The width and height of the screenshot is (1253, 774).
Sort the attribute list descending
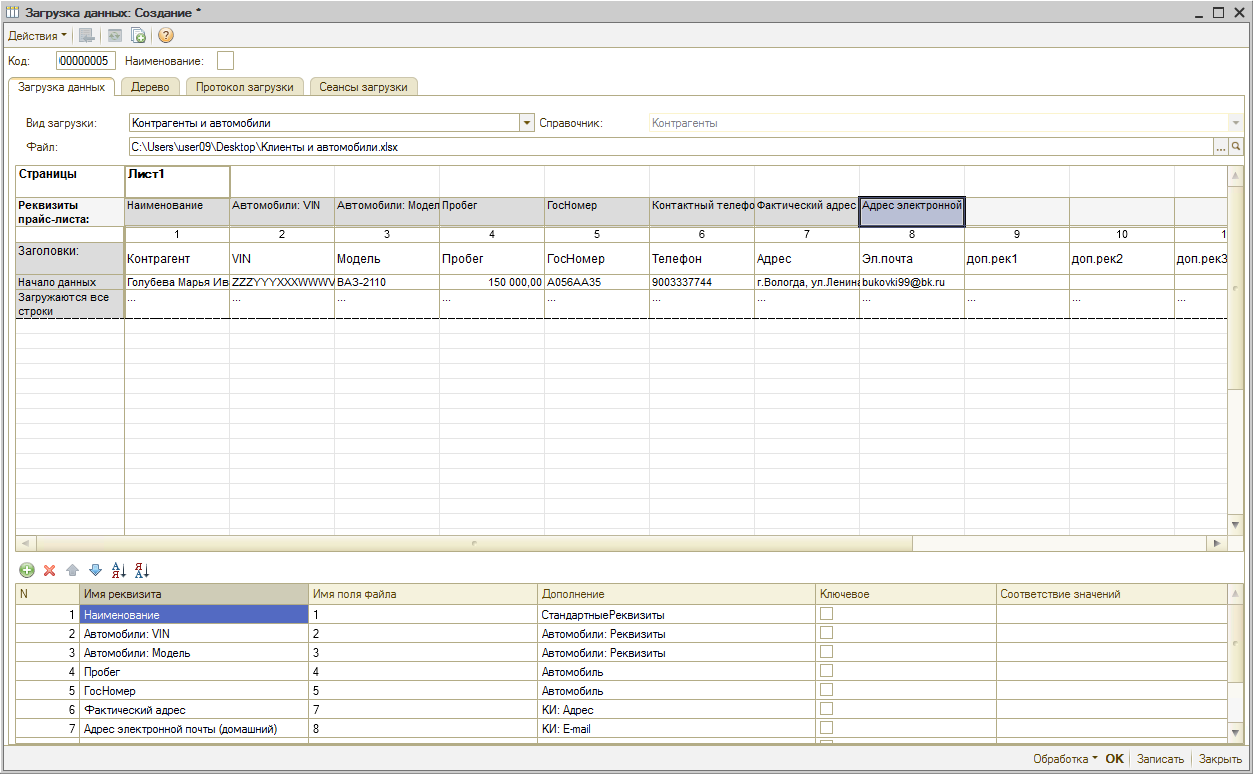(x=142, y=570)
